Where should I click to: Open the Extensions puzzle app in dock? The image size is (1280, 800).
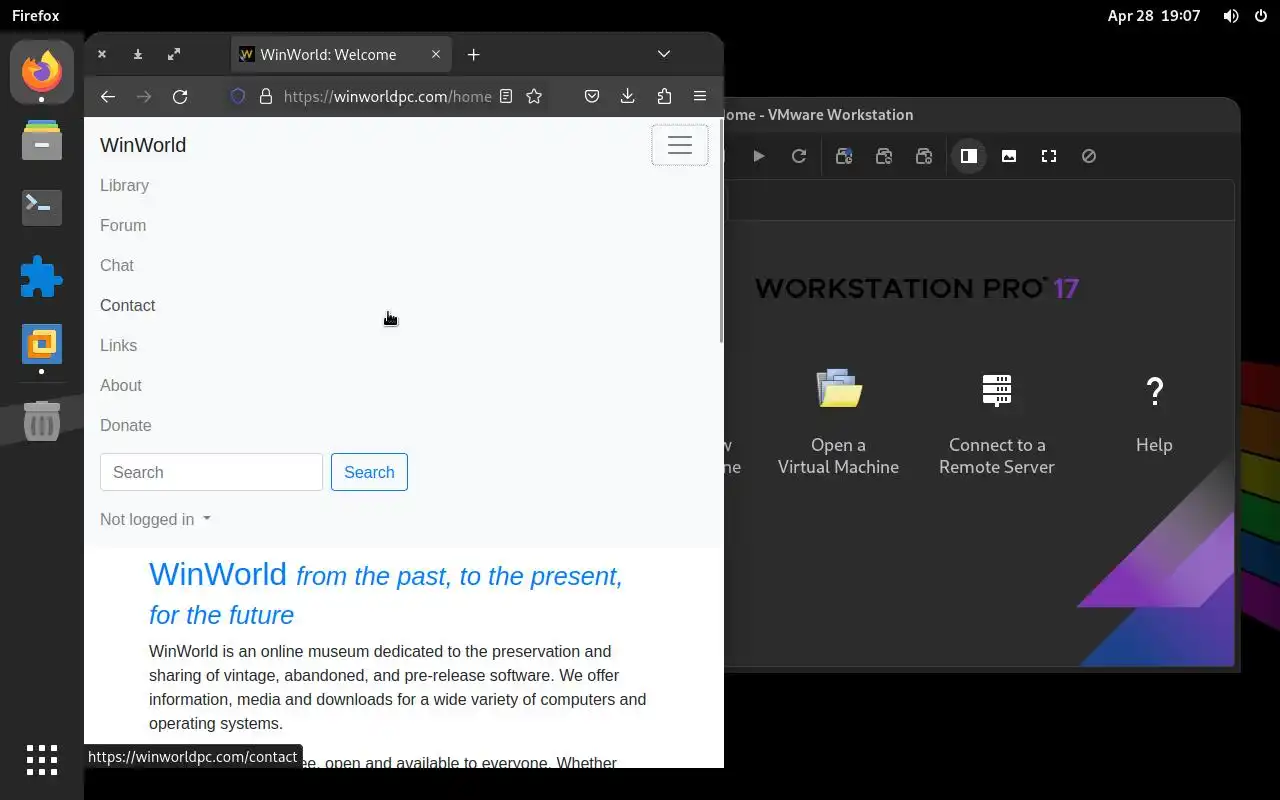tap(42, 276)
